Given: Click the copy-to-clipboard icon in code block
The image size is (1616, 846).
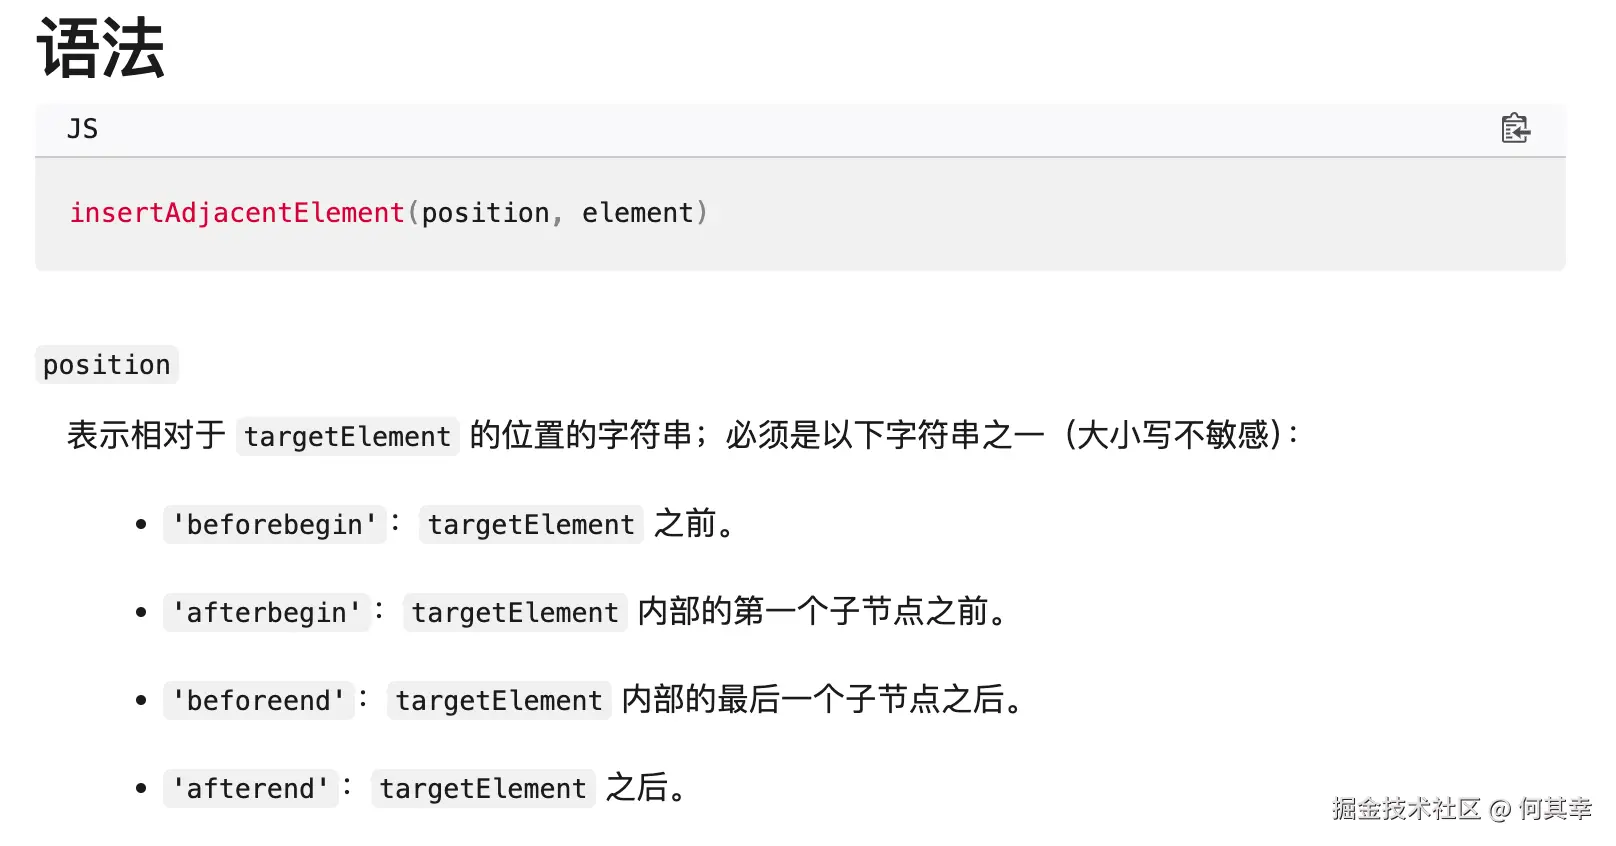Looking at the screenshot, I should click(x=1515, y=129).
